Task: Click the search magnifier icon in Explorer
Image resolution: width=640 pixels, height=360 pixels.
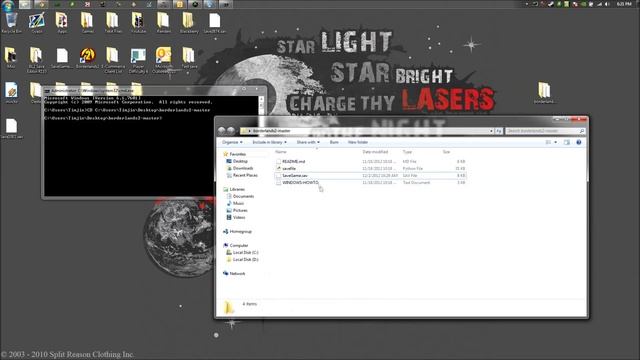Action: coord(582,131)
